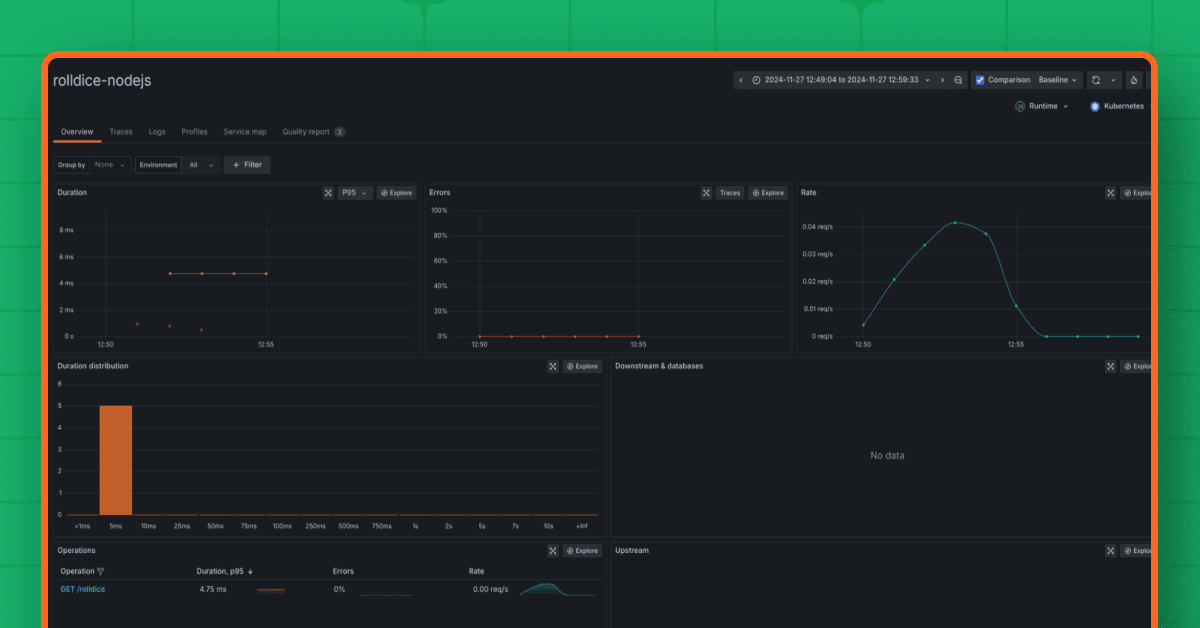This screenshot has width=1200, height=628.
Task: Click the + Filter button
Action: (x=247, y=164)
